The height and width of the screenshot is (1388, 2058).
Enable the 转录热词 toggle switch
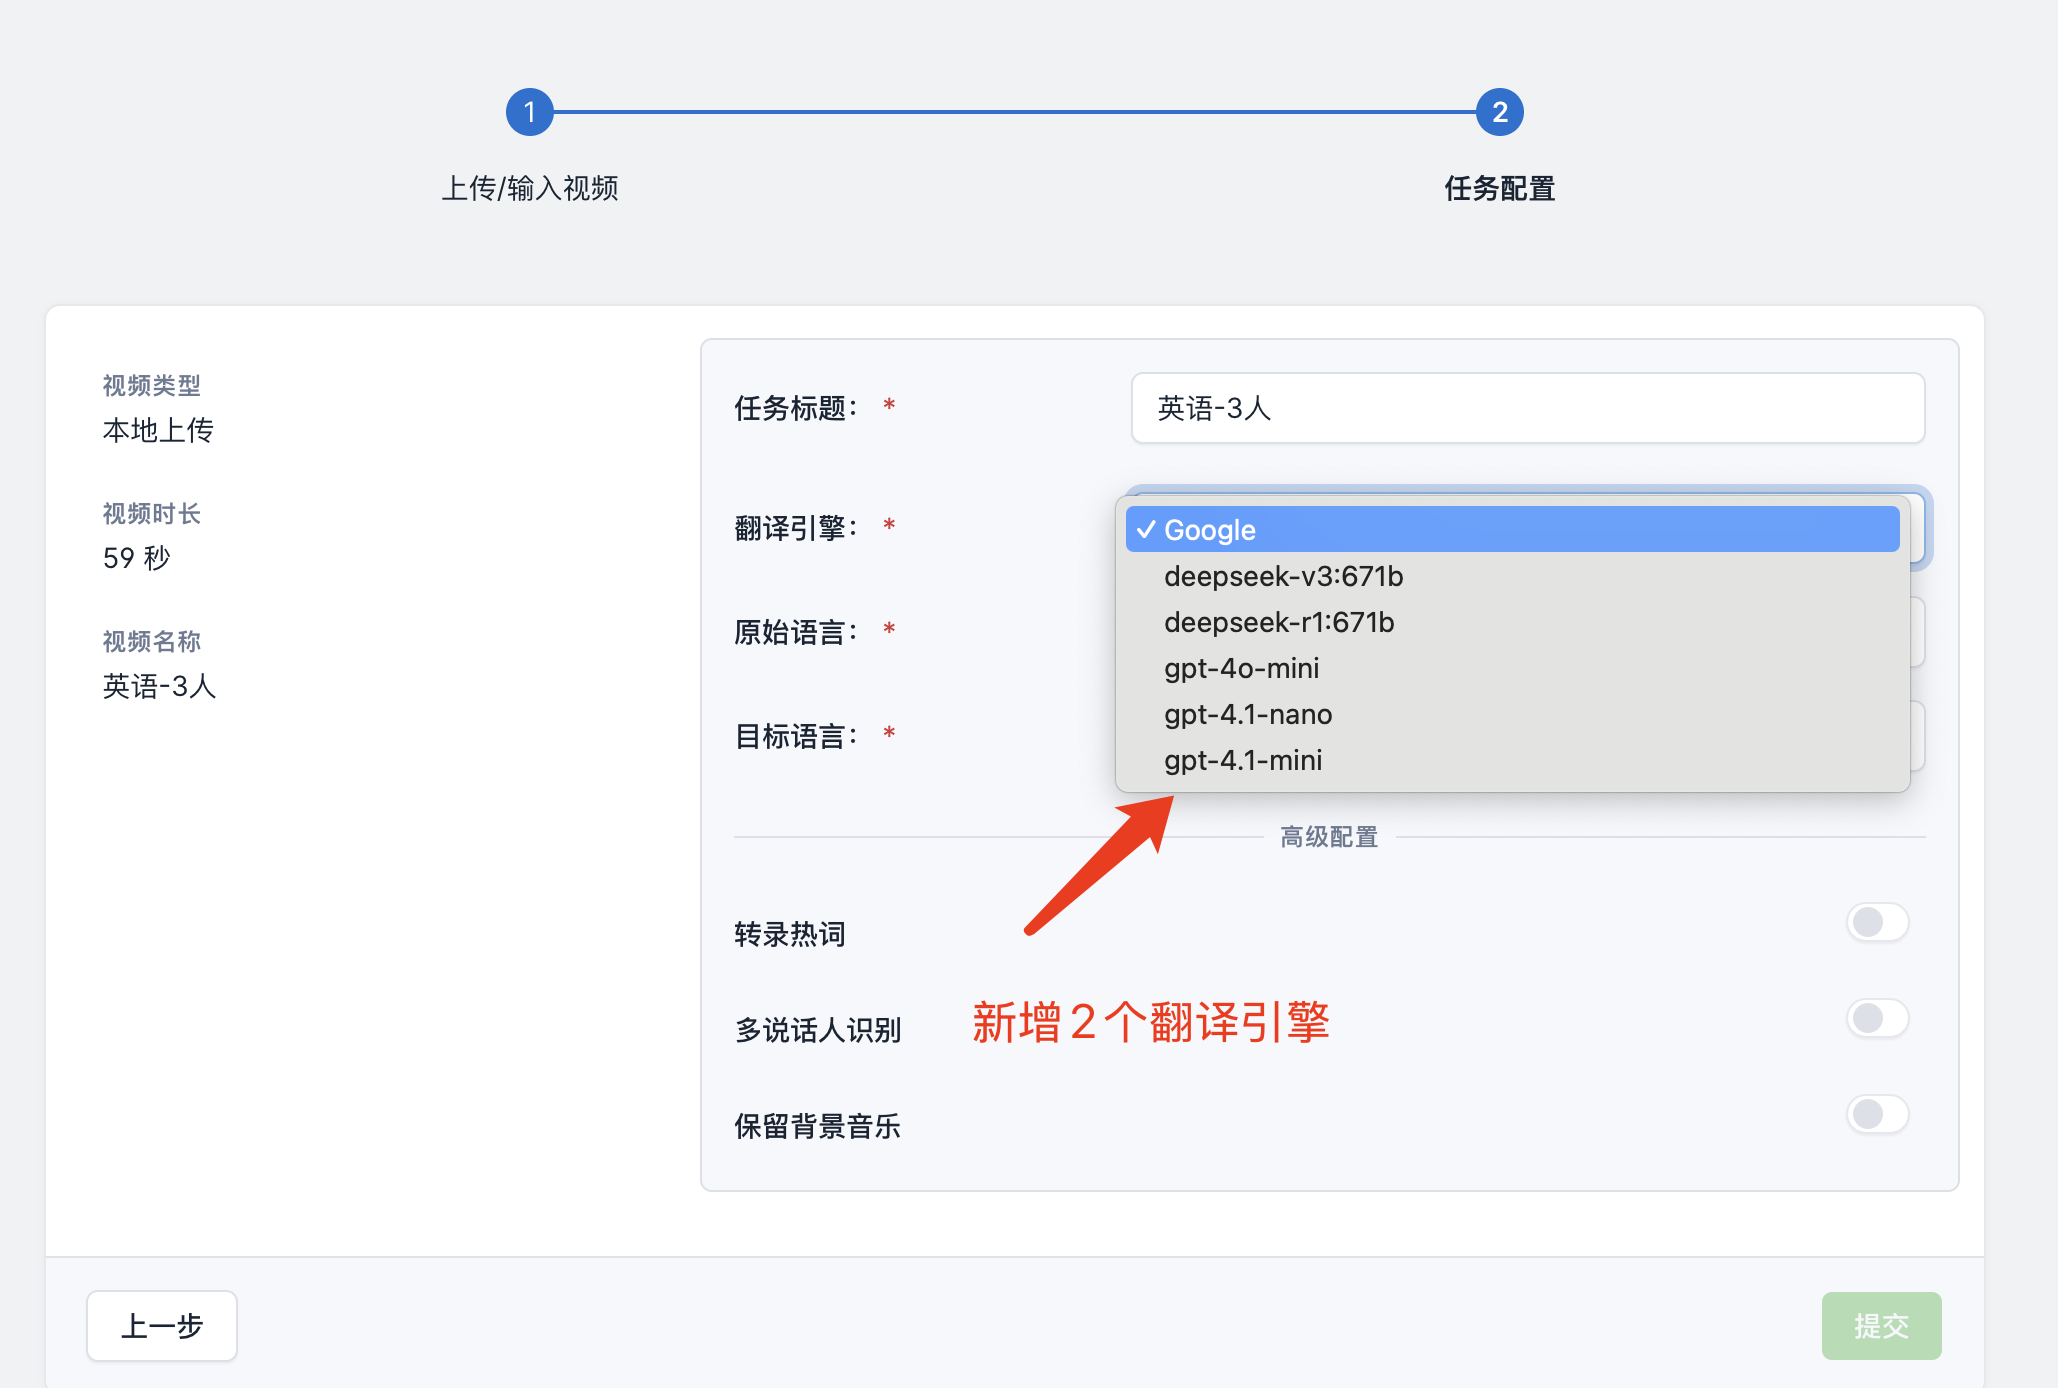tap(1877, 922)
